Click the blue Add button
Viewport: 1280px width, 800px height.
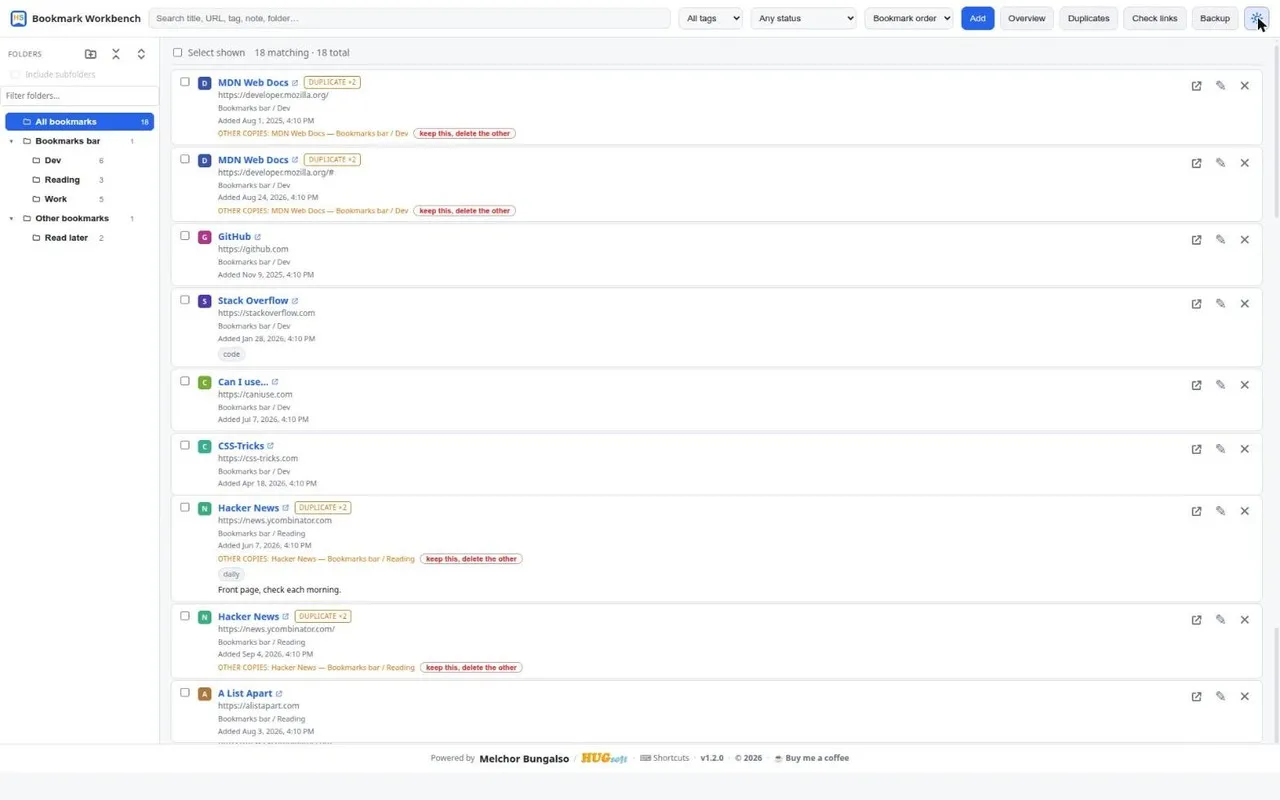pyautogui.click(x=978, y=18)
